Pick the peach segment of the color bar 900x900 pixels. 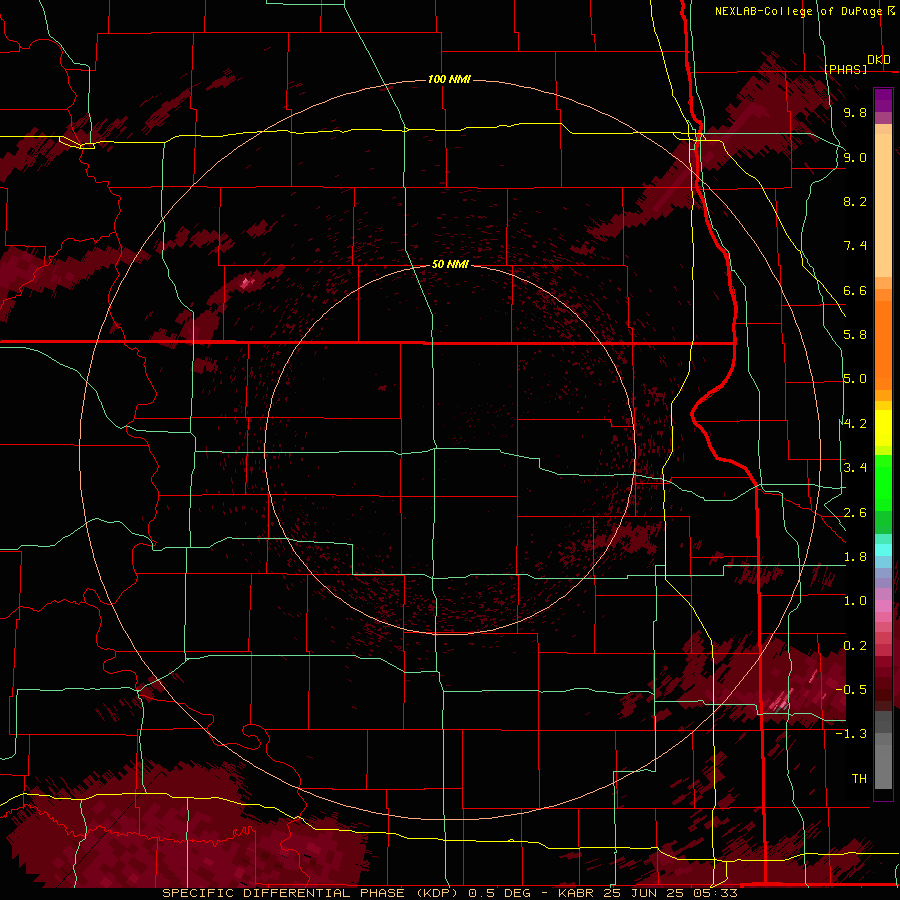[x=883, y=205]
